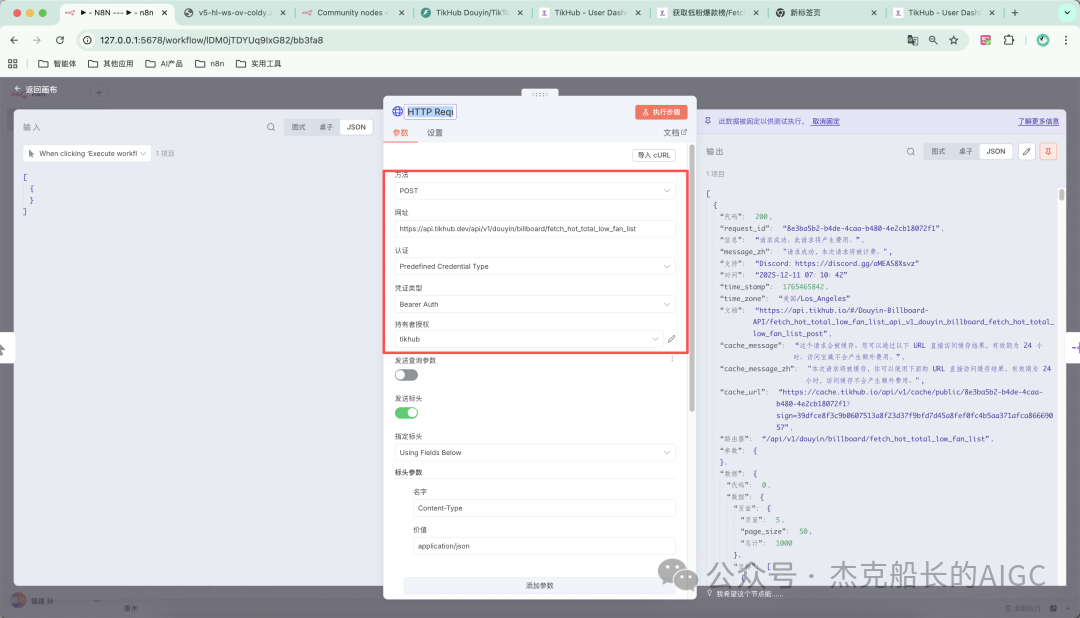
Task: Click the translate page icon in address bar
Action: click(x=913, y=40)
